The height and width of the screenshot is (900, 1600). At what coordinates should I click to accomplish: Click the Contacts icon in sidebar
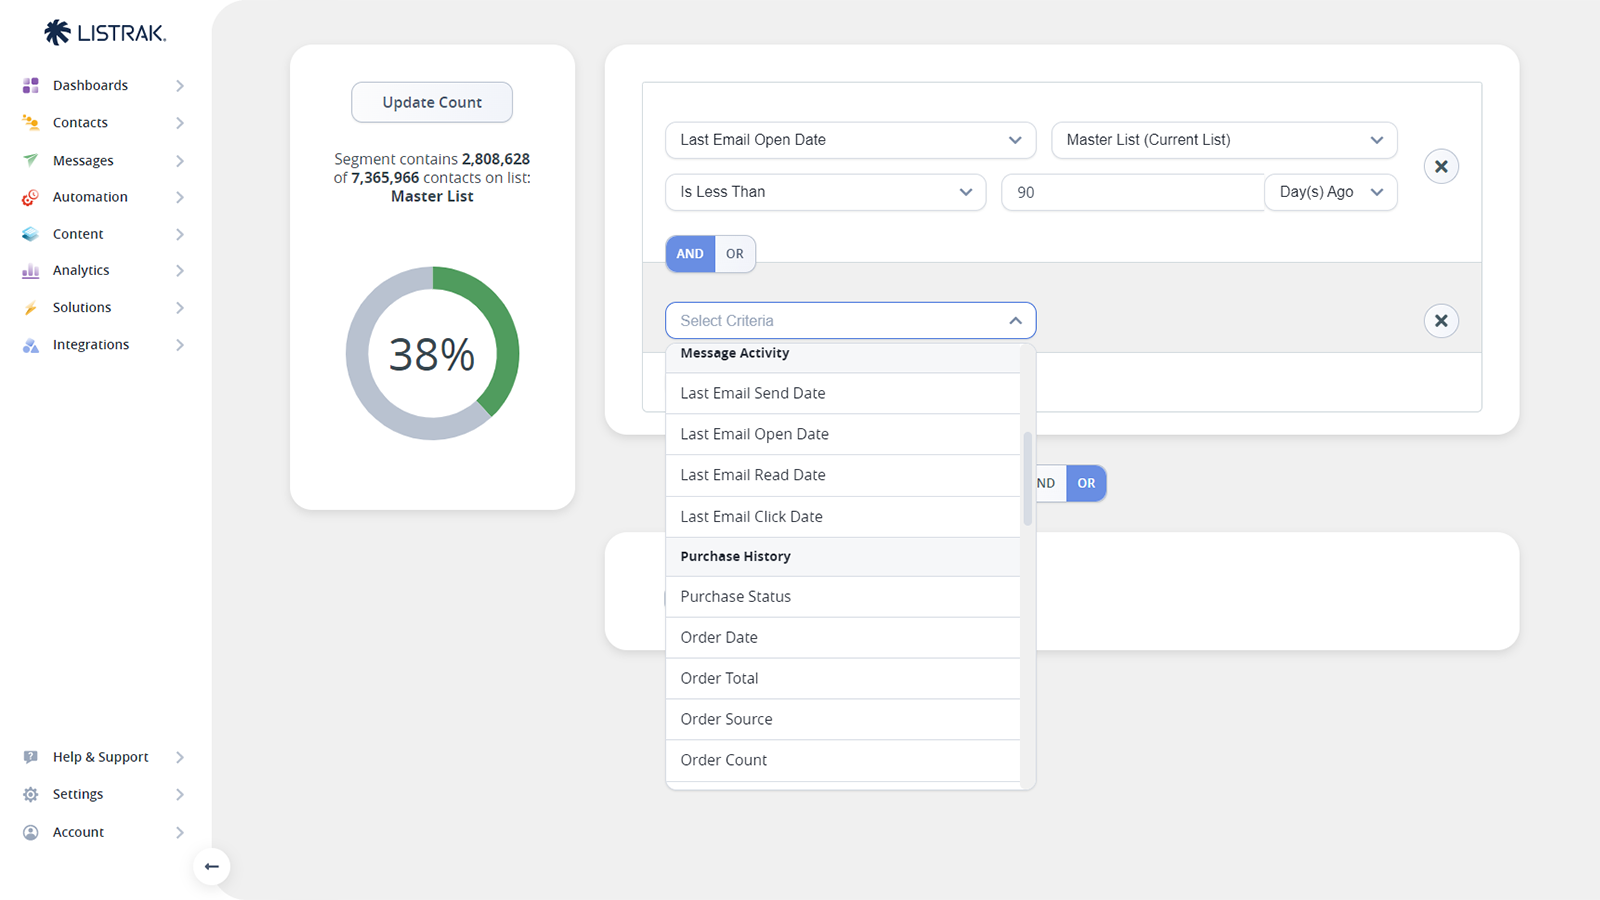pyautogui.click(x=31, y=123)
